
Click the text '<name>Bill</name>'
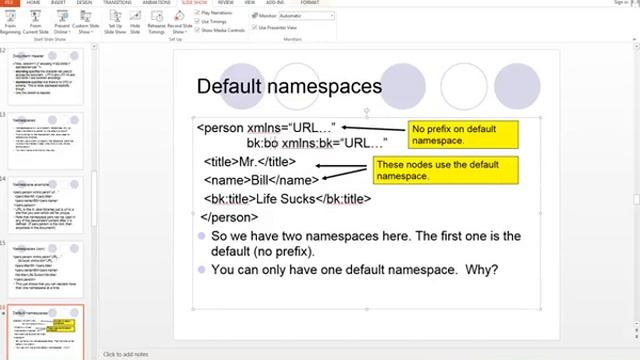pyautogui.click(x=261, y=180)
